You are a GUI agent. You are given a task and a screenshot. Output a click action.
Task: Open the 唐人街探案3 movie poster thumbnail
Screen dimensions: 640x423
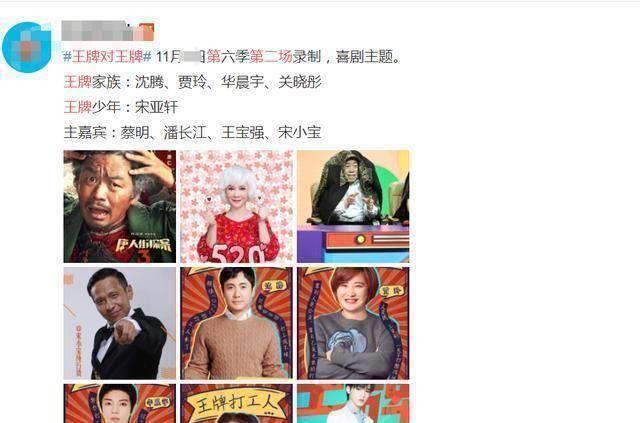click(120, 206)
